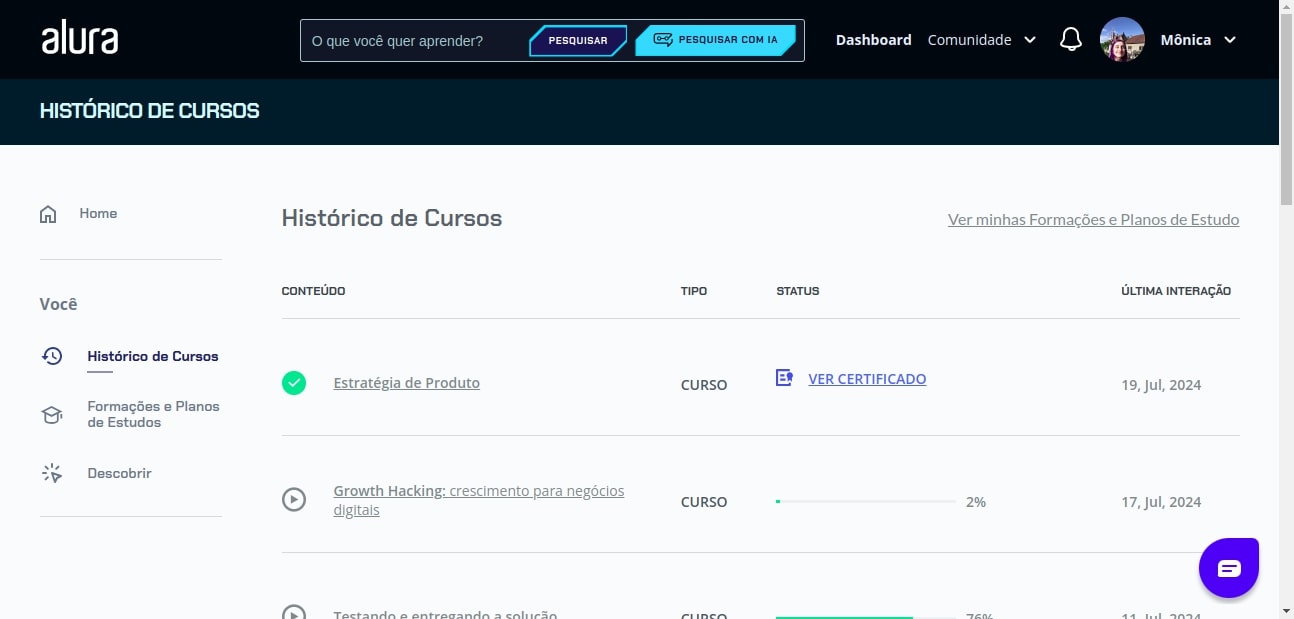Click Growth Hacking 2% progress bar
Image resolution: width=1294 pixels, height=619 pixels.
(x=866, y=501)
